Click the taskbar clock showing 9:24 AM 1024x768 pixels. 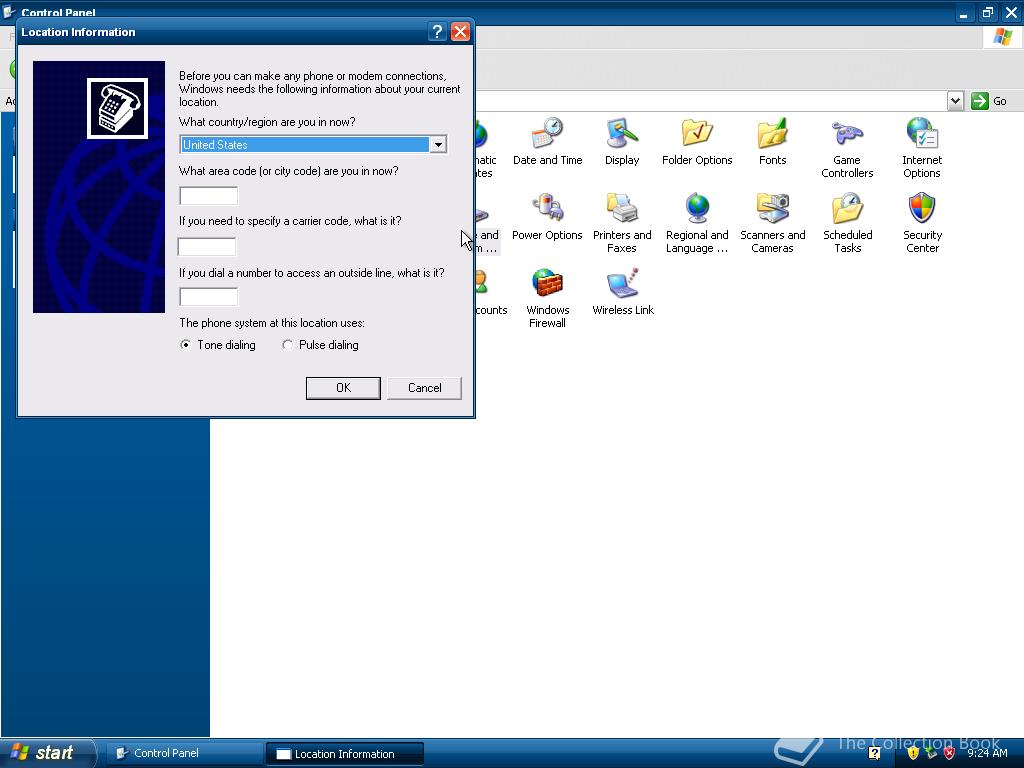[x=987, y=753]
